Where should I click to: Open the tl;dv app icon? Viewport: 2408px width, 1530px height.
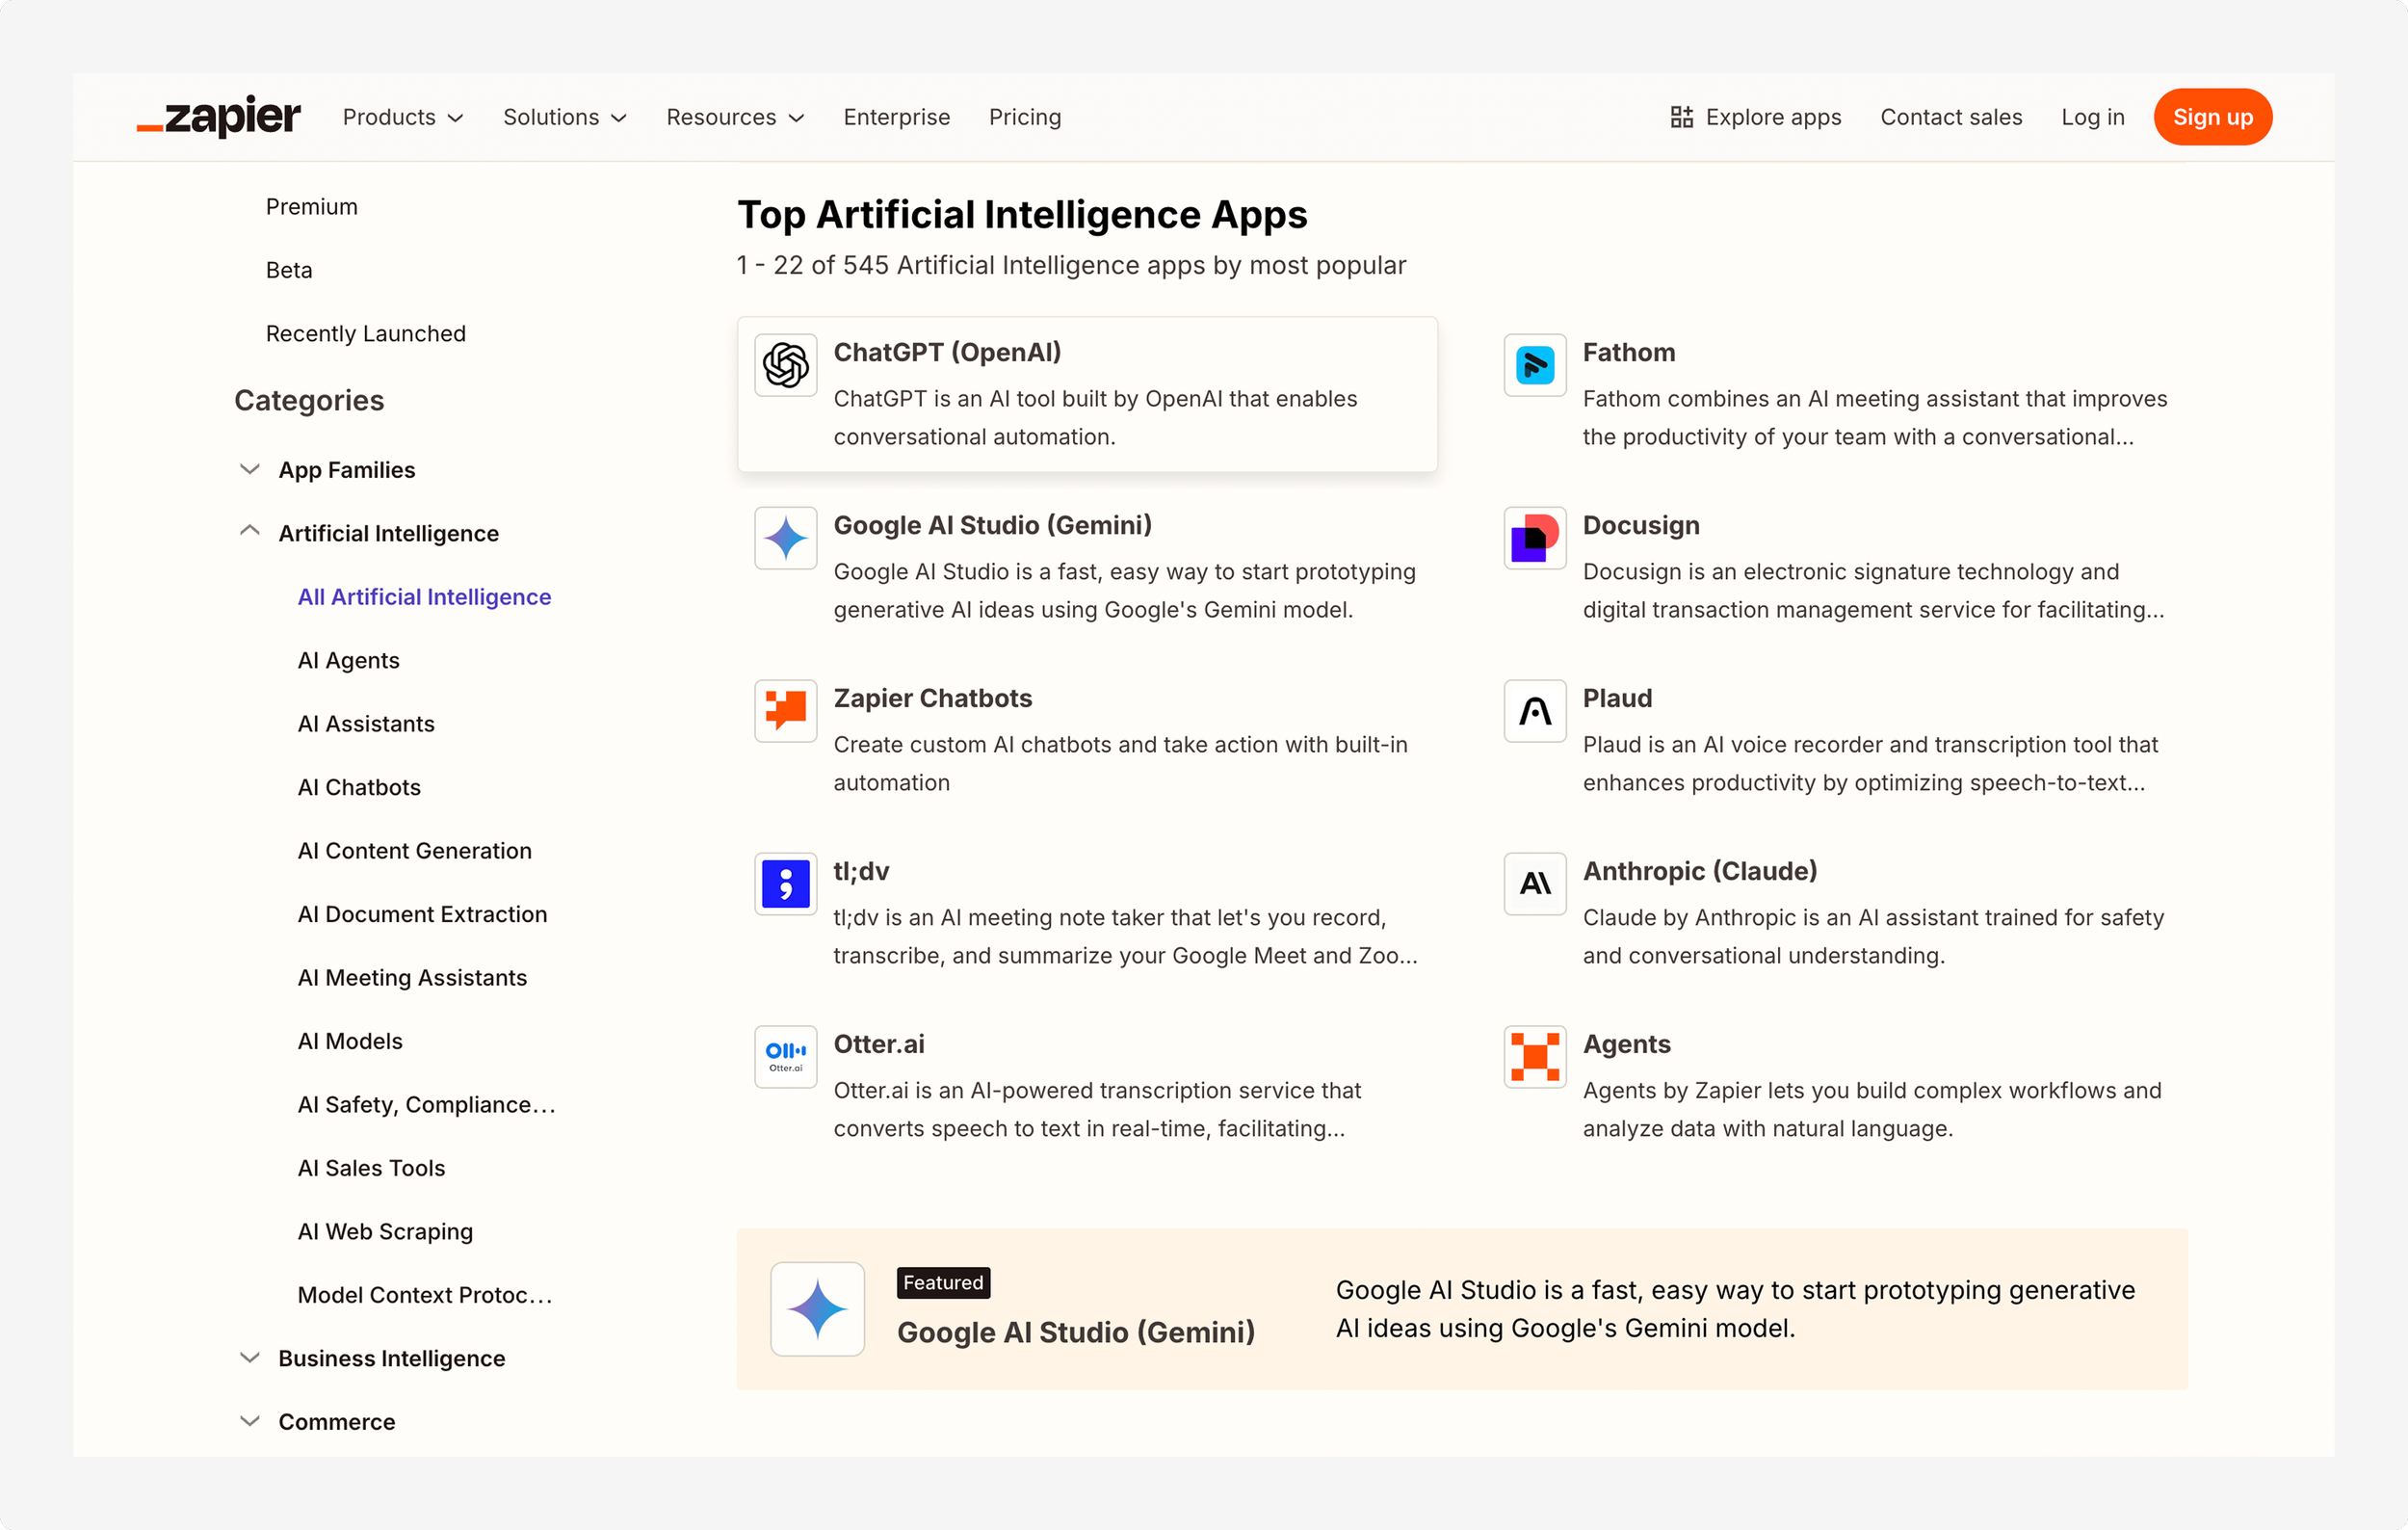[x=785, y=884]
